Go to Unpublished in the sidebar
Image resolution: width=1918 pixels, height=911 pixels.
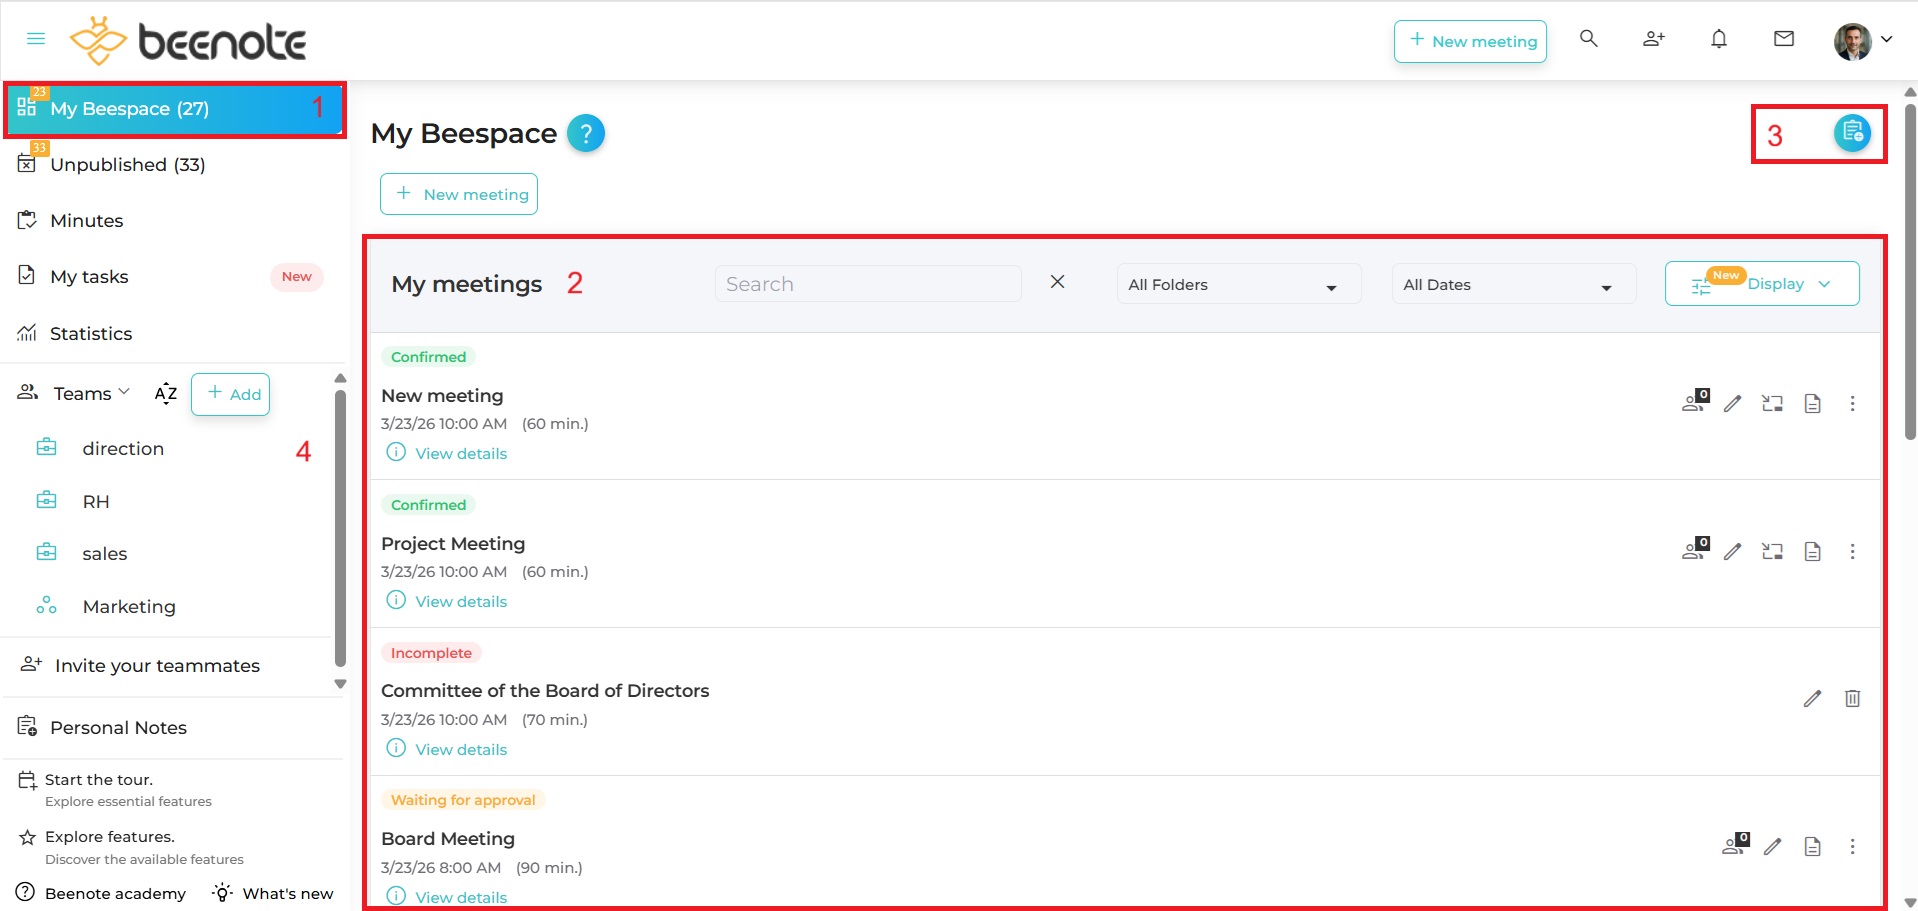click(x=127, y=165)
